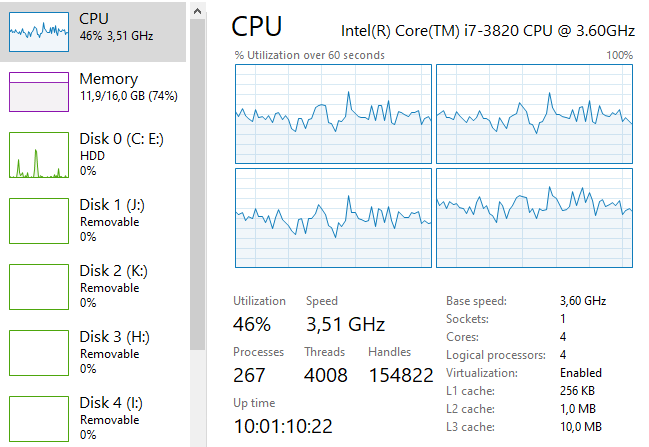Select Disk 3 (H:) thumbnail

coord(39,353)
